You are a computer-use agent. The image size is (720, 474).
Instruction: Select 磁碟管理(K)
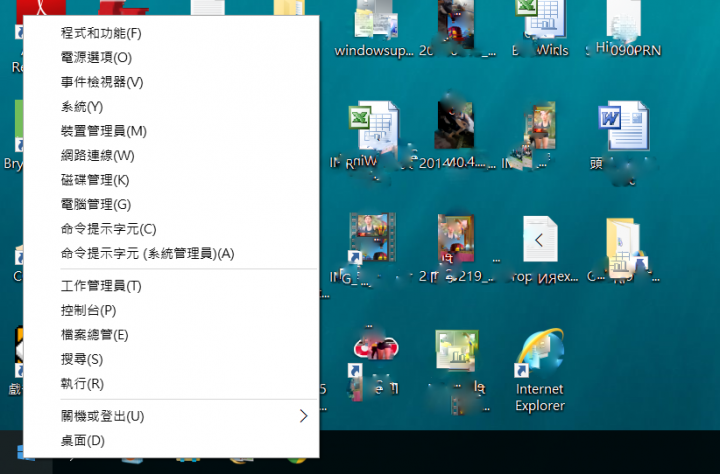(x=171, y=180)
